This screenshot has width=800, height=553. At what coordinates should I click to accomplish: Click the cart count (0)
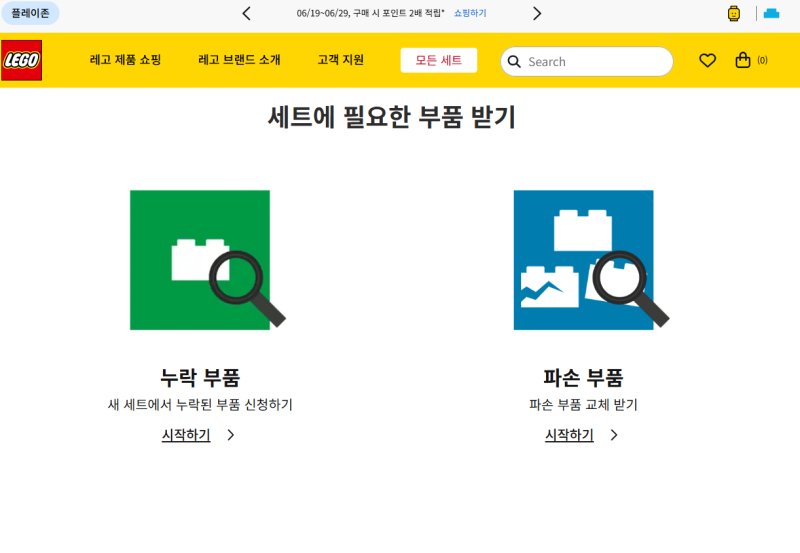[762, 60]
